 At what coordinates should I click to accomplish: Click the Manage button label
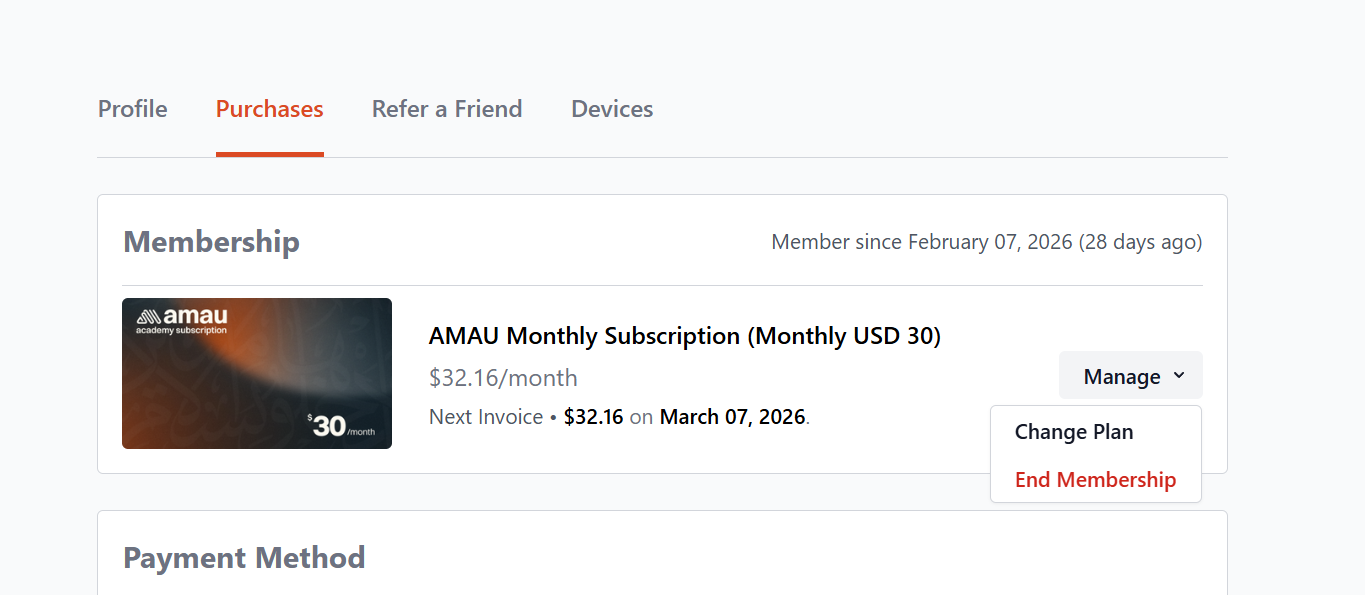(x=1122, y=376)
